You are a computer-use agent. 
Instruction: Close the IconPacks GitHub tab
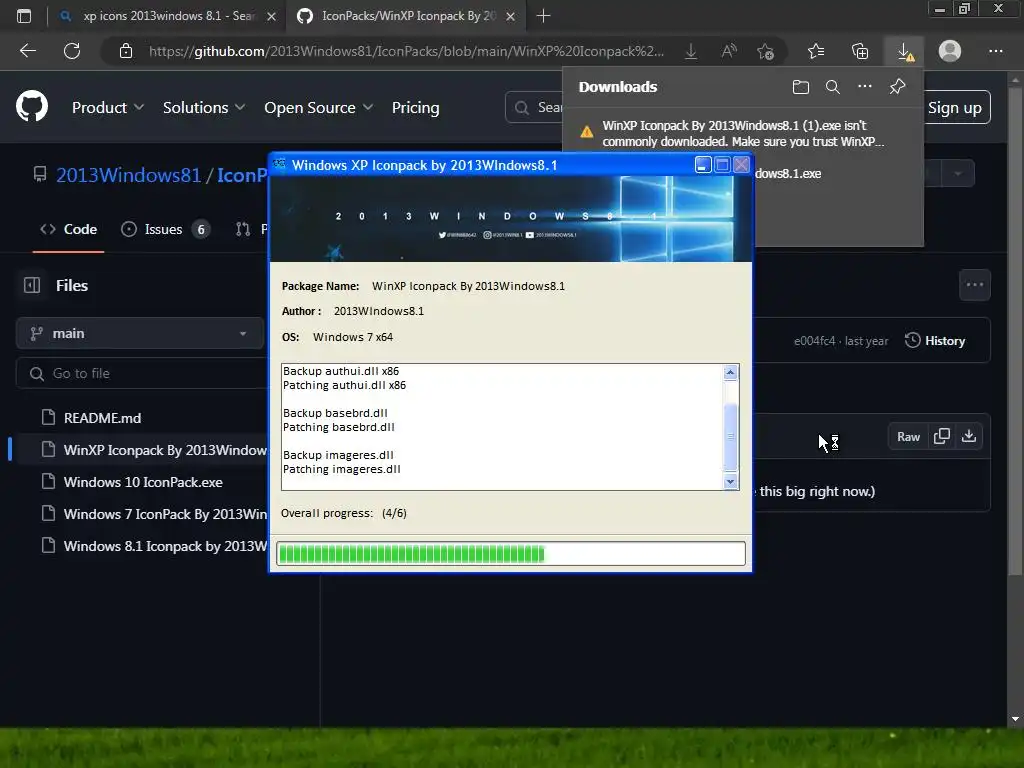[x=511, y=16]
